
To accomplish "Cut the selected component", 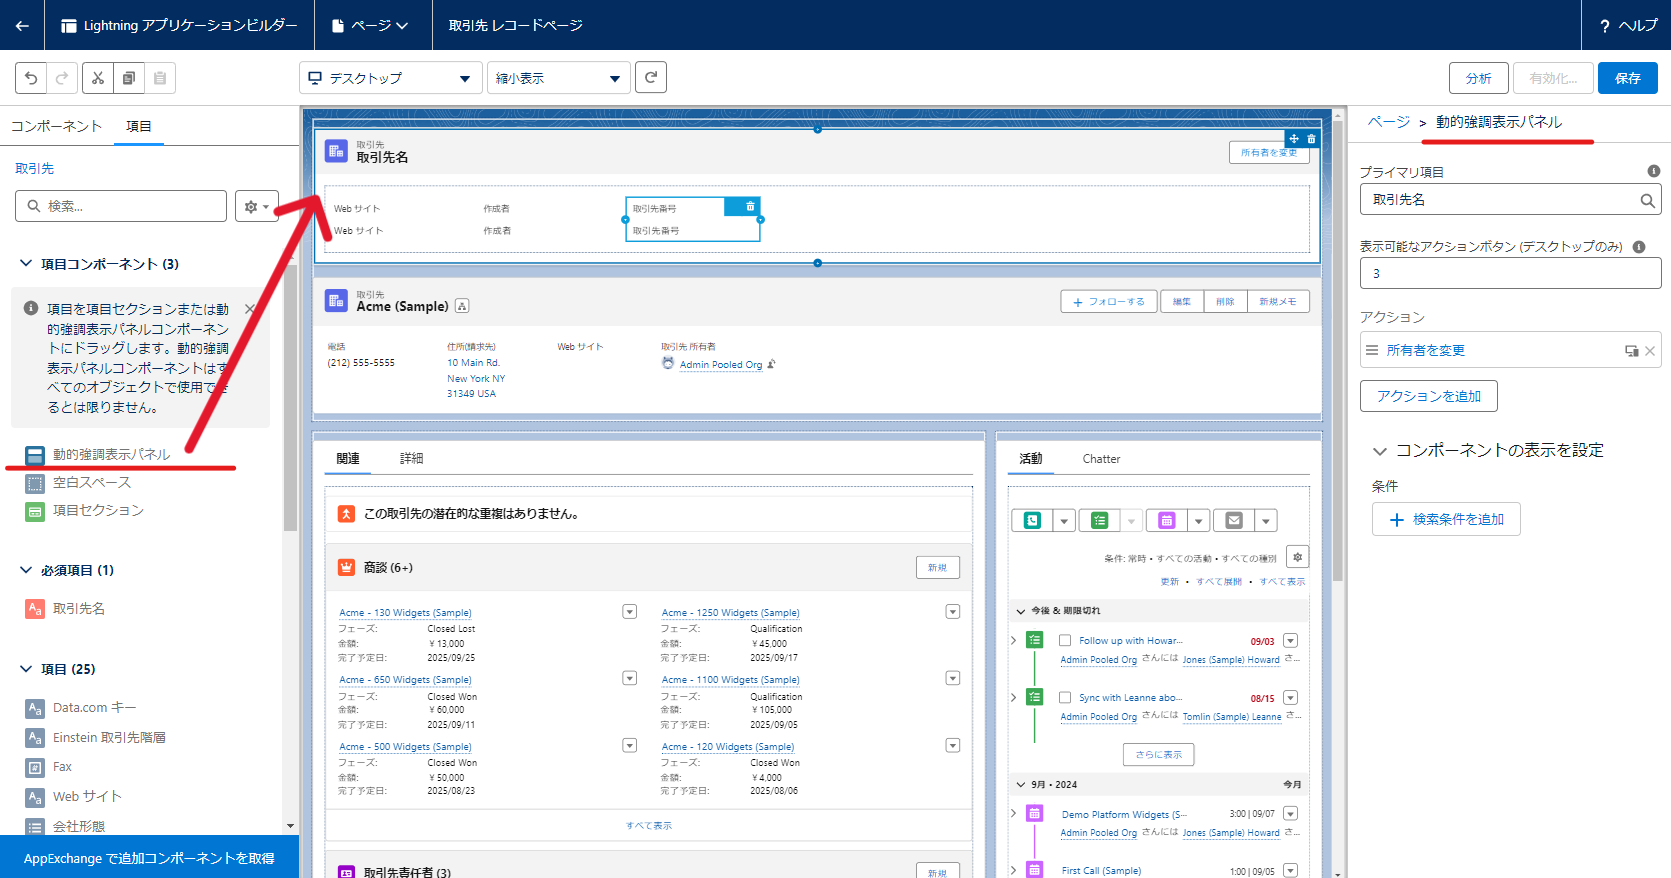I will [97, 78].
